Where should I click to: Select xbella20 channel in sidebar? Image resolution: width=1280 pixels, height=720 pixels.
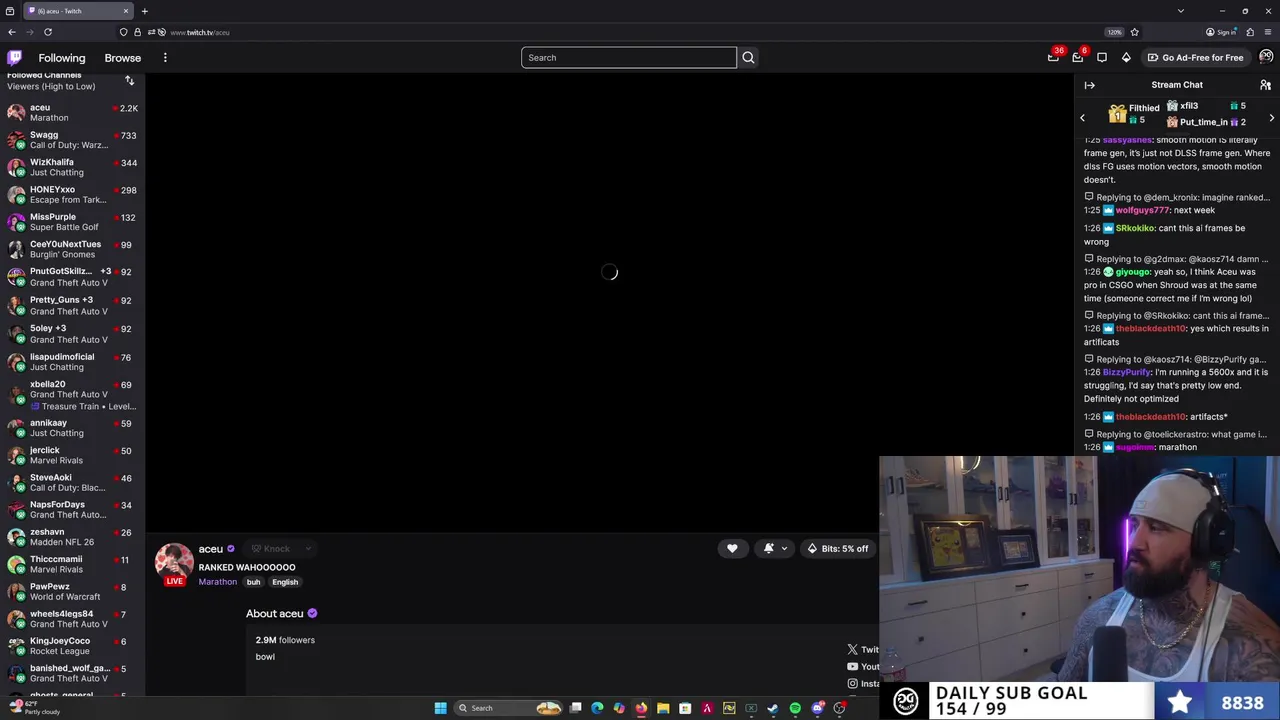coord(72,395)
